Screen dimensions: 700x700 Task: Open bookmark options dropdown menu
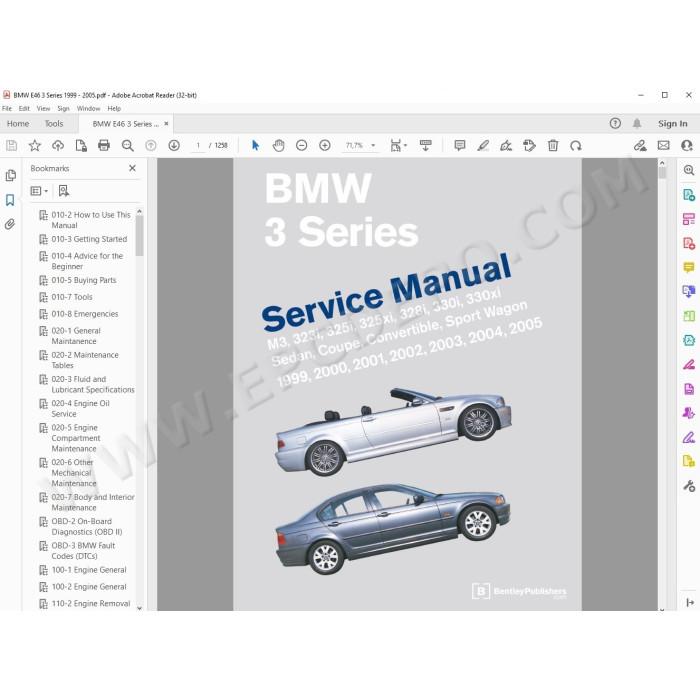(x=39, y=191)
